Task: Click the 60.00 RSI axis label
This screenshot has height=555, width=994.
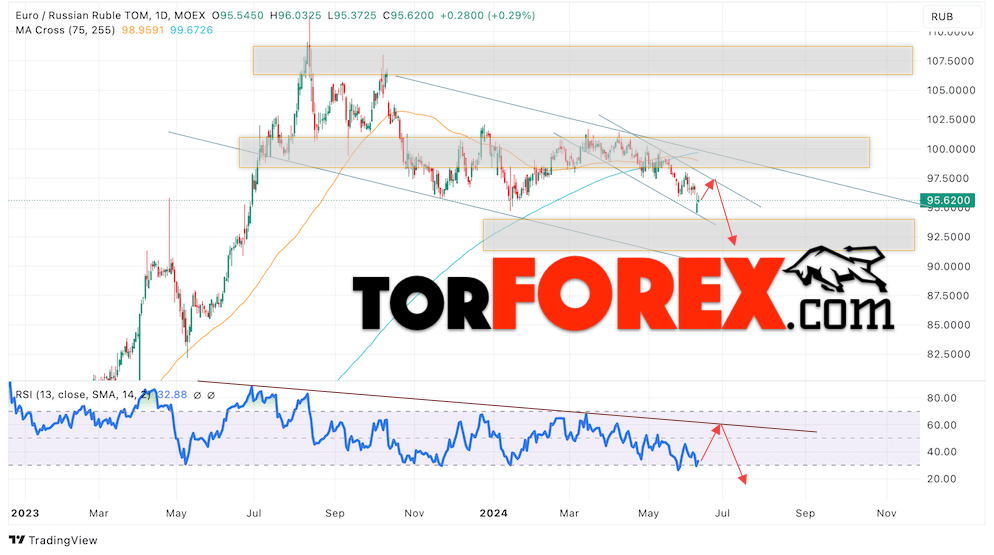Action: 941,425
